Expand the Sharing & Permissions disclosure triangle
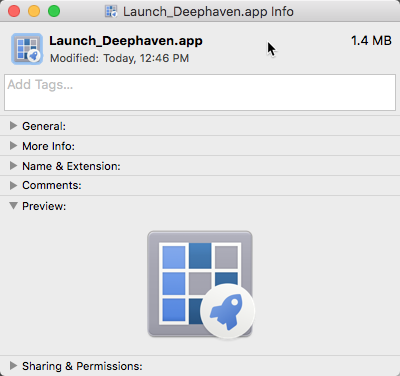 [13, 366]
